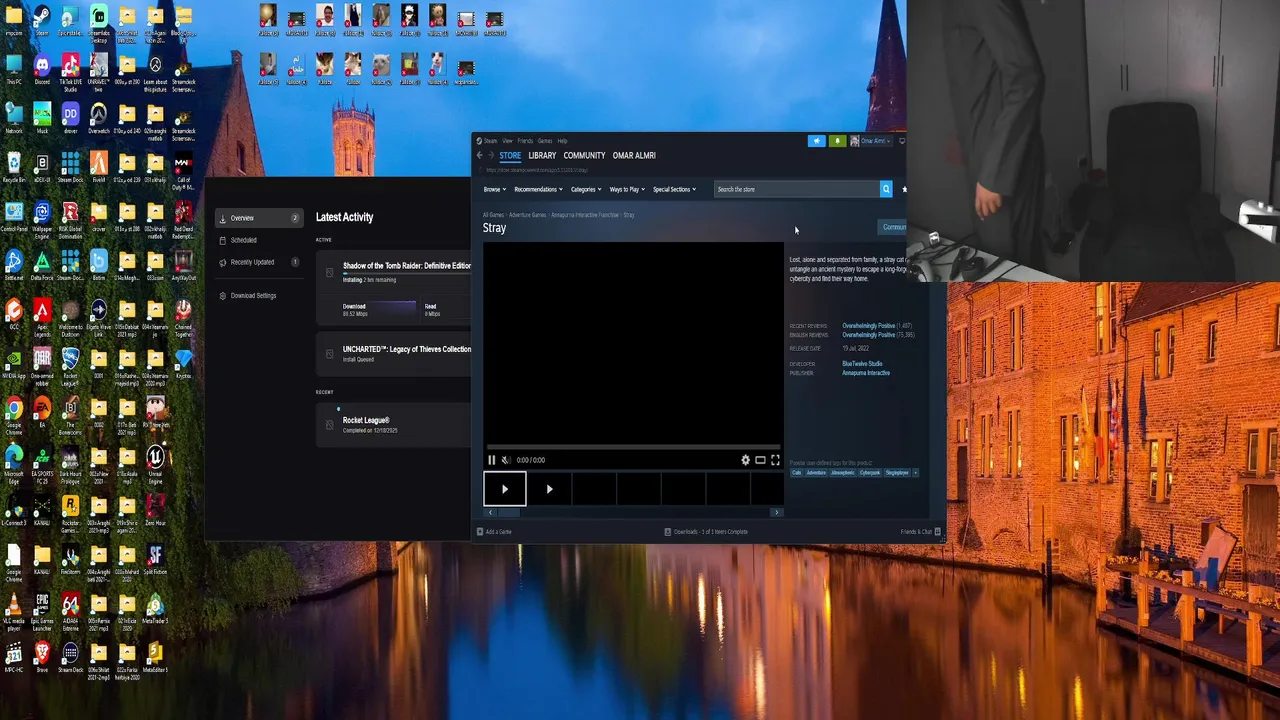Expand the Ways to Play dropdown

(627, 189)
